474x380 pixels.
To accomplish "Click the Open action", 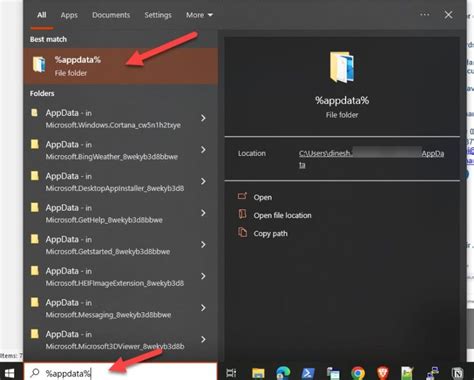I will (263, 197).
